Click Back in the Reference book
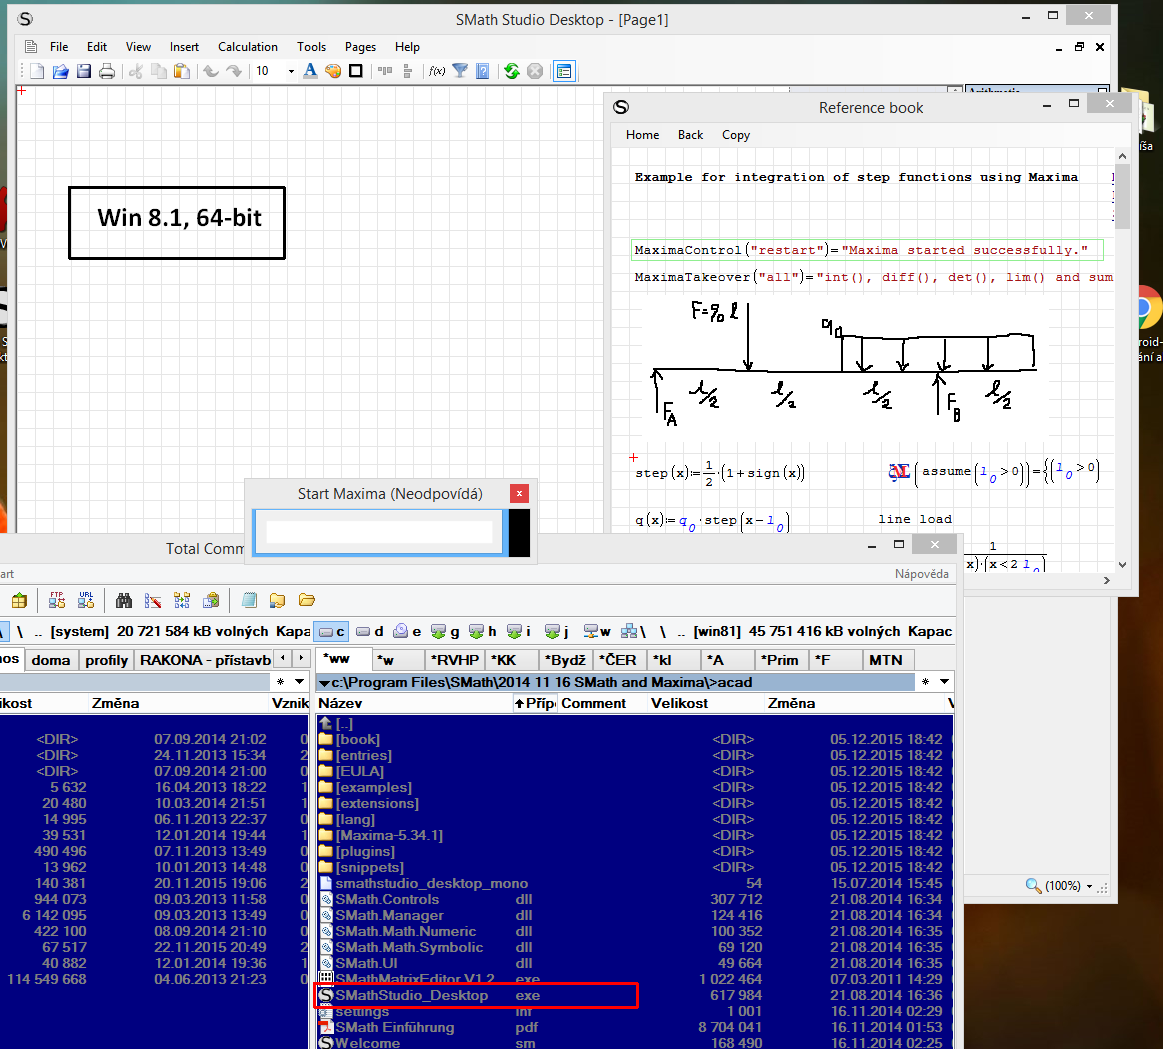1163x1049 pixels. click(x=690, y=135)
